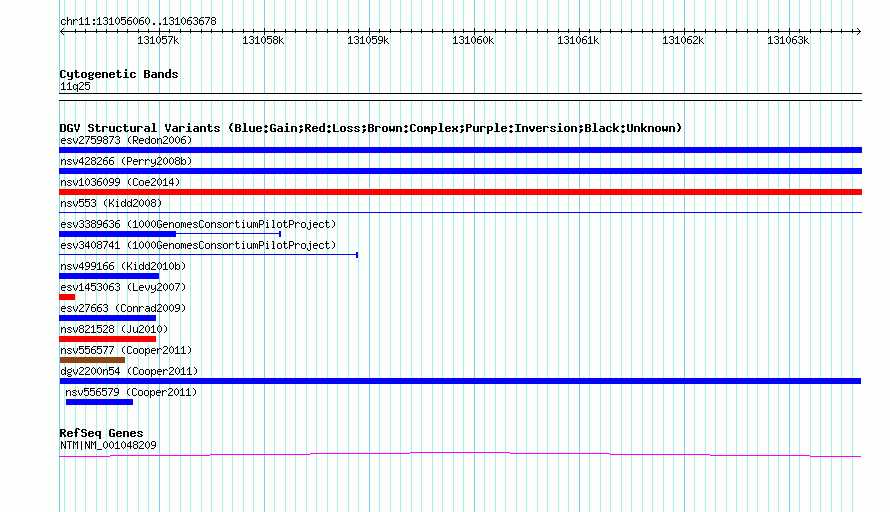
Task: Click esv27663 (Conrad2009) label
Action: pyautogui.click(x=123, y=308)
